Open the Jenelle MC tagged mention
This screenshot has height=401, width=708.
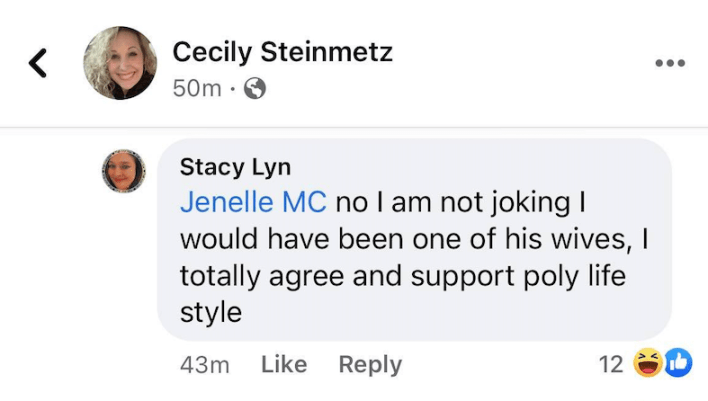tap(253, 201)
